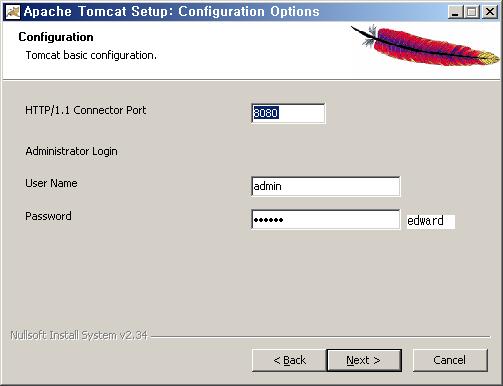
Task: Close the Tomcat Setup window
Action: click(490, 12)
